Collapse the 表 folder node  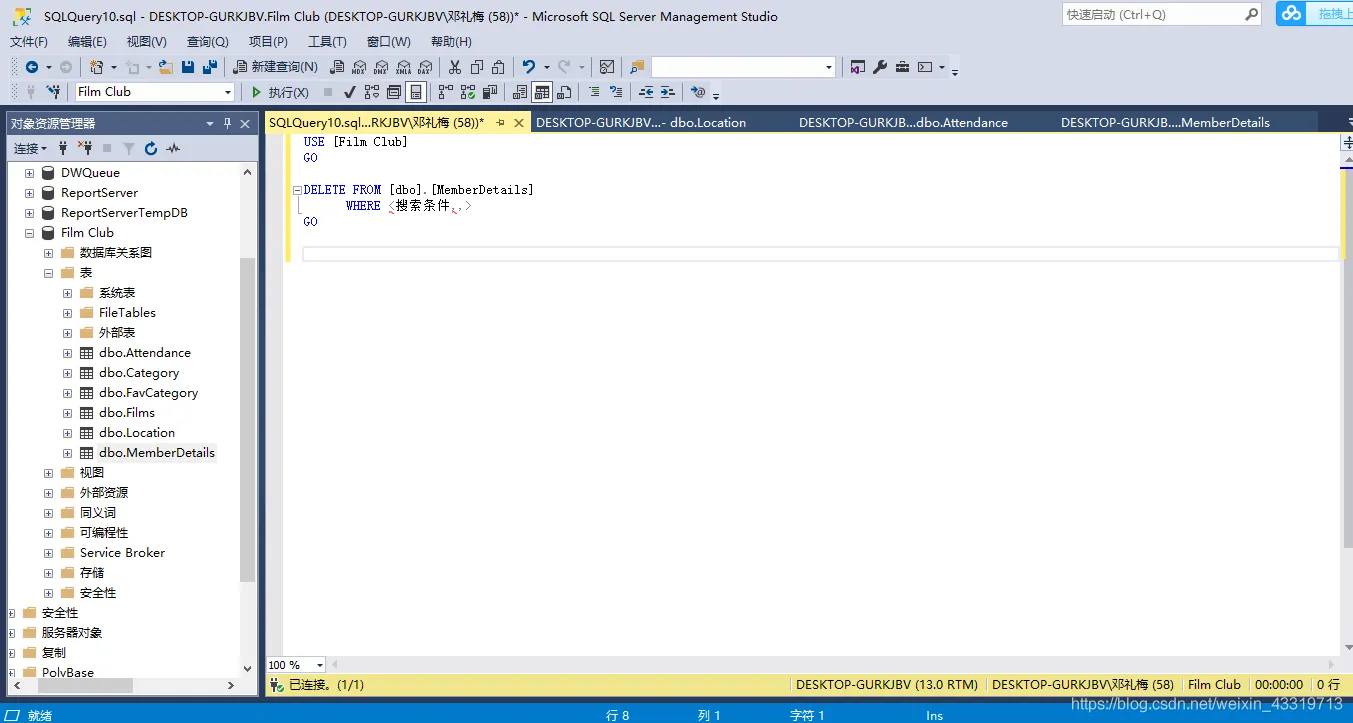coord(48,273)
